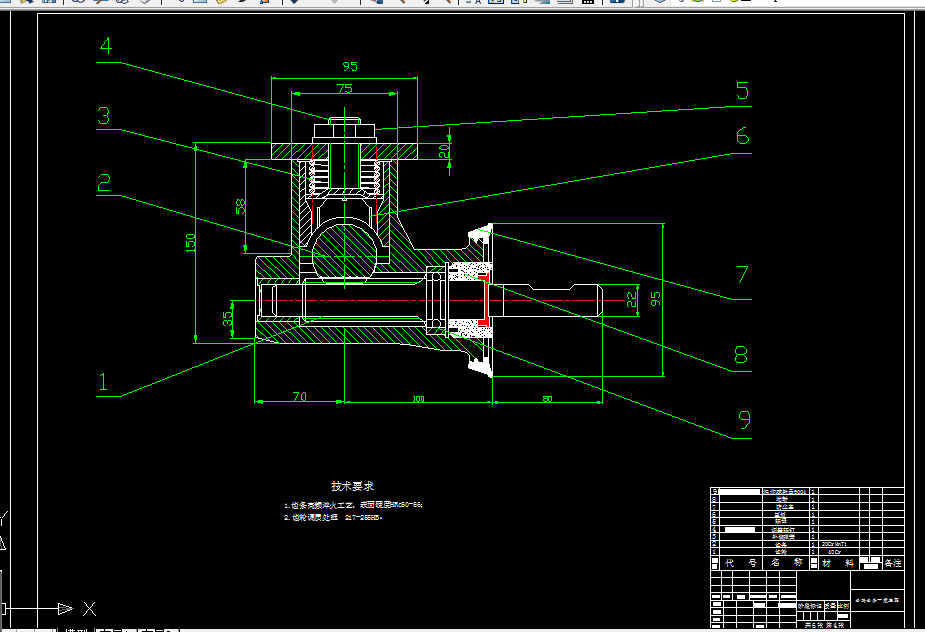Pick the vertical 95 flange dimension at right
This screenshot has height=632, width=925.
tap(655, 299)
